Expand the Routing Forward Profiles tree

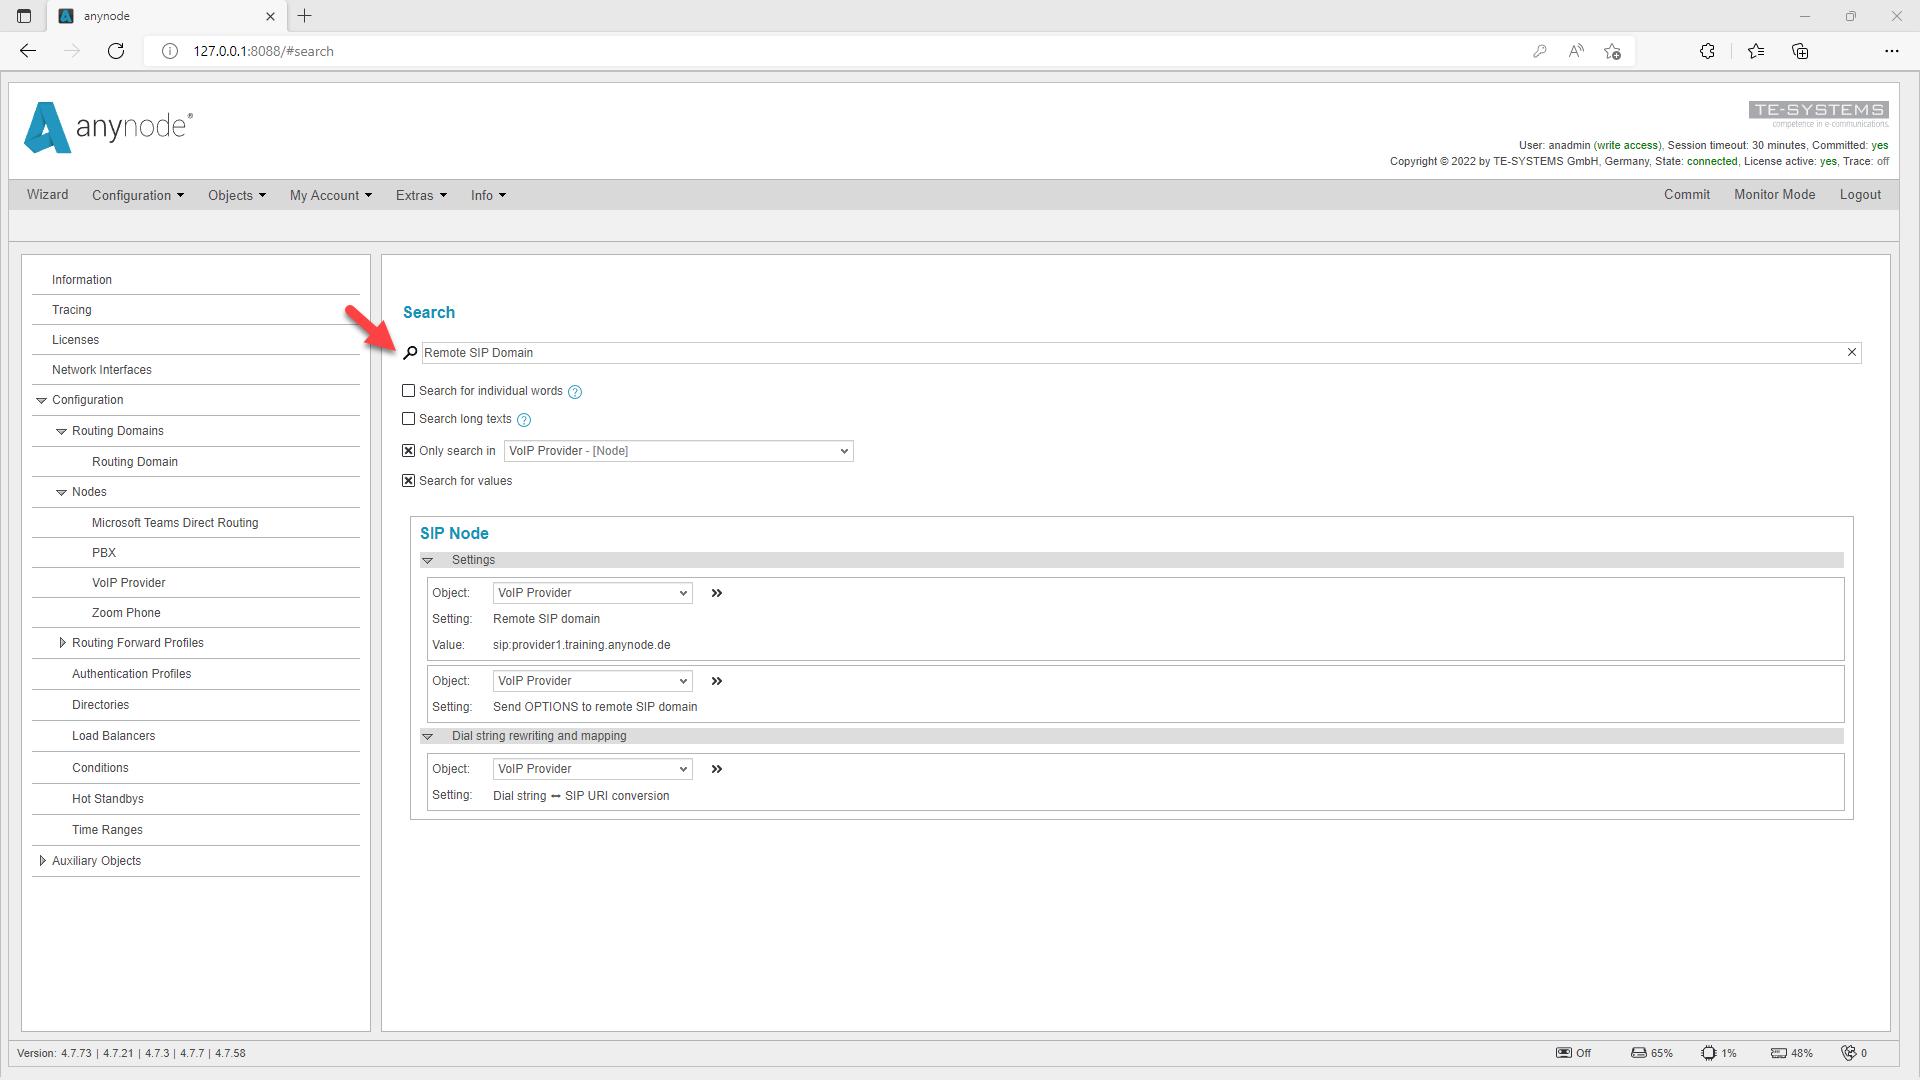pyautogui.click(x=62, y=643)
